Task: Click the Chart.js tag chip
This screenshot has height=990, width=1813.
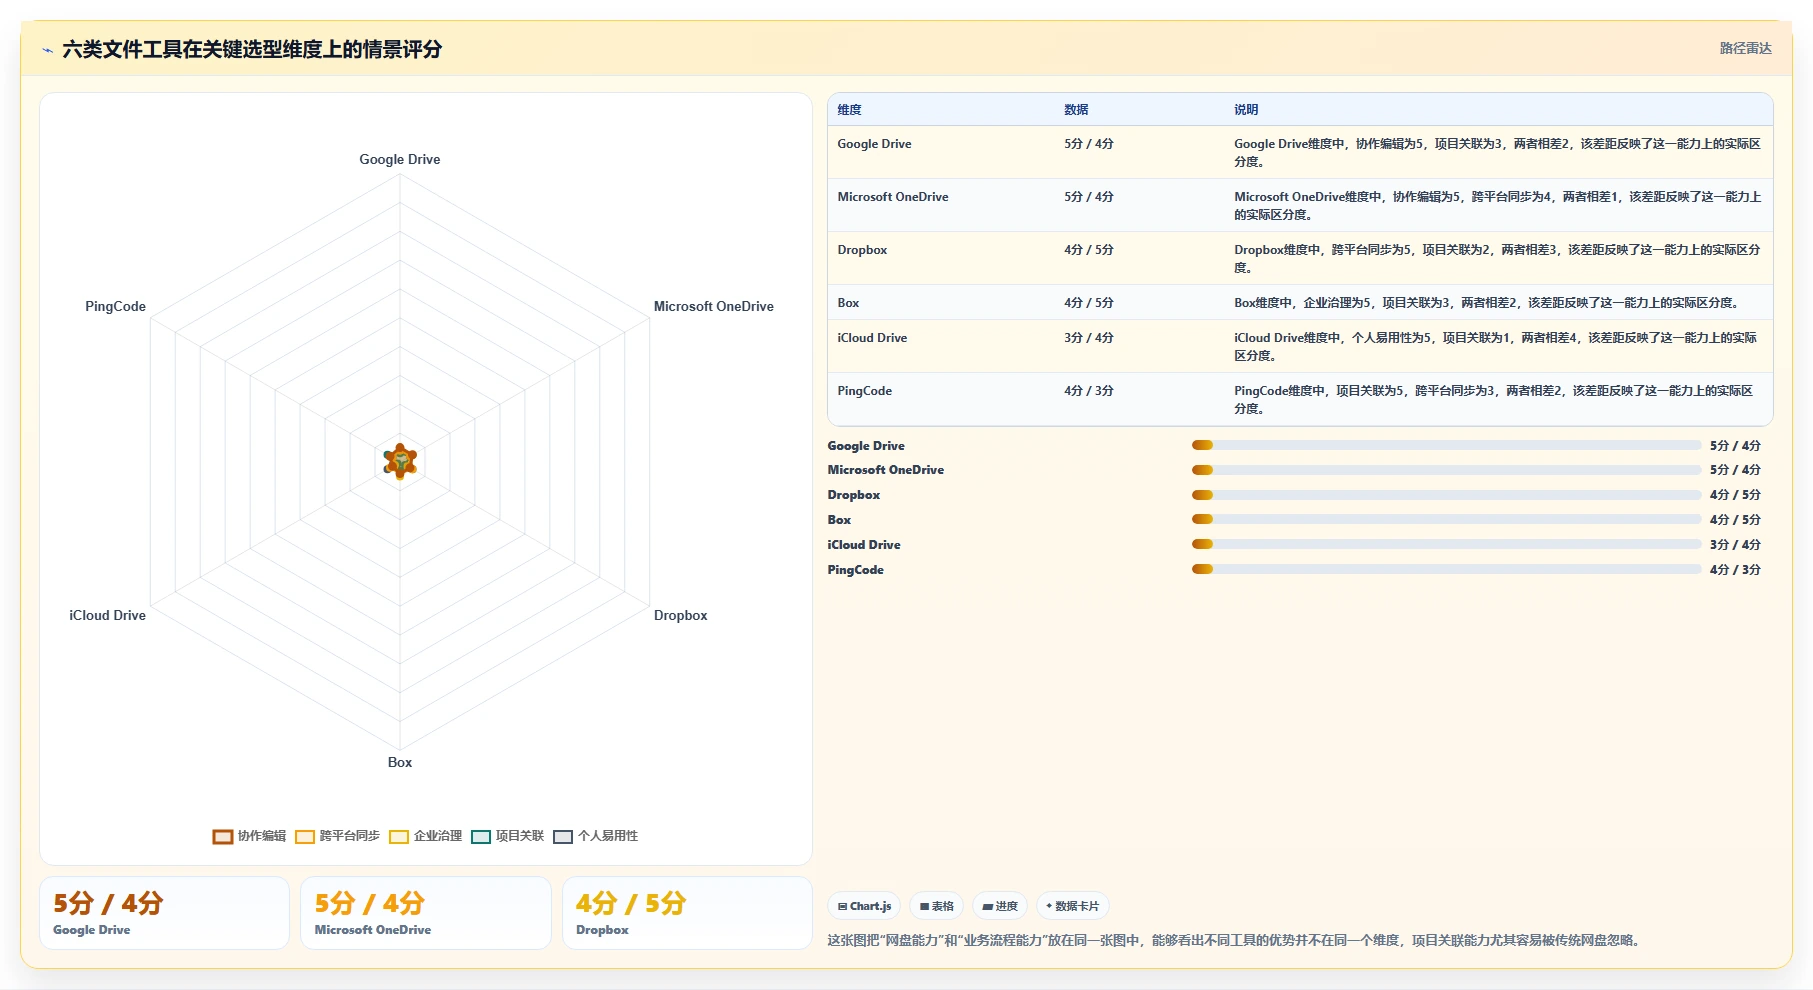Action: (x=864, y=906)
